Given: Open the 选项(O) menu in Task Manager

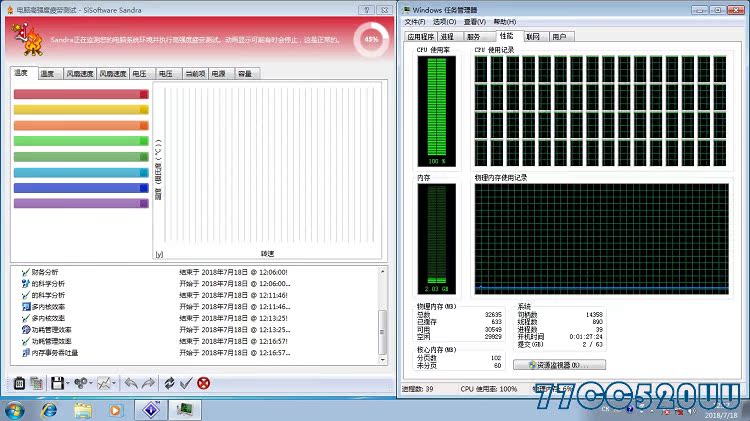Looking at the screenshot, I should [444, 22].
